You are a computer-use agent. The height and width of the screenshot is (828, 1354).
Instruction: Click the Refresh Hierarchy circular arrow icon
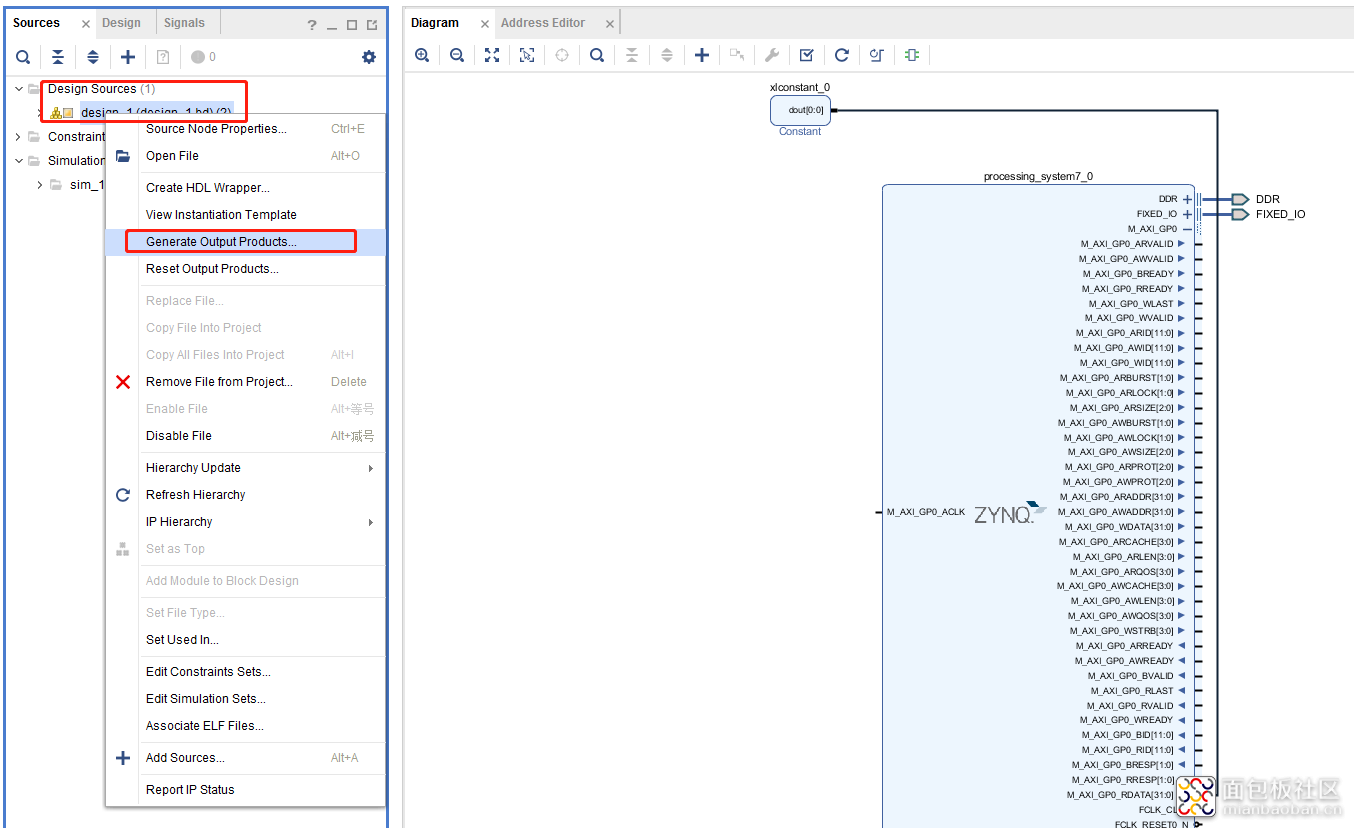[123, 495]
